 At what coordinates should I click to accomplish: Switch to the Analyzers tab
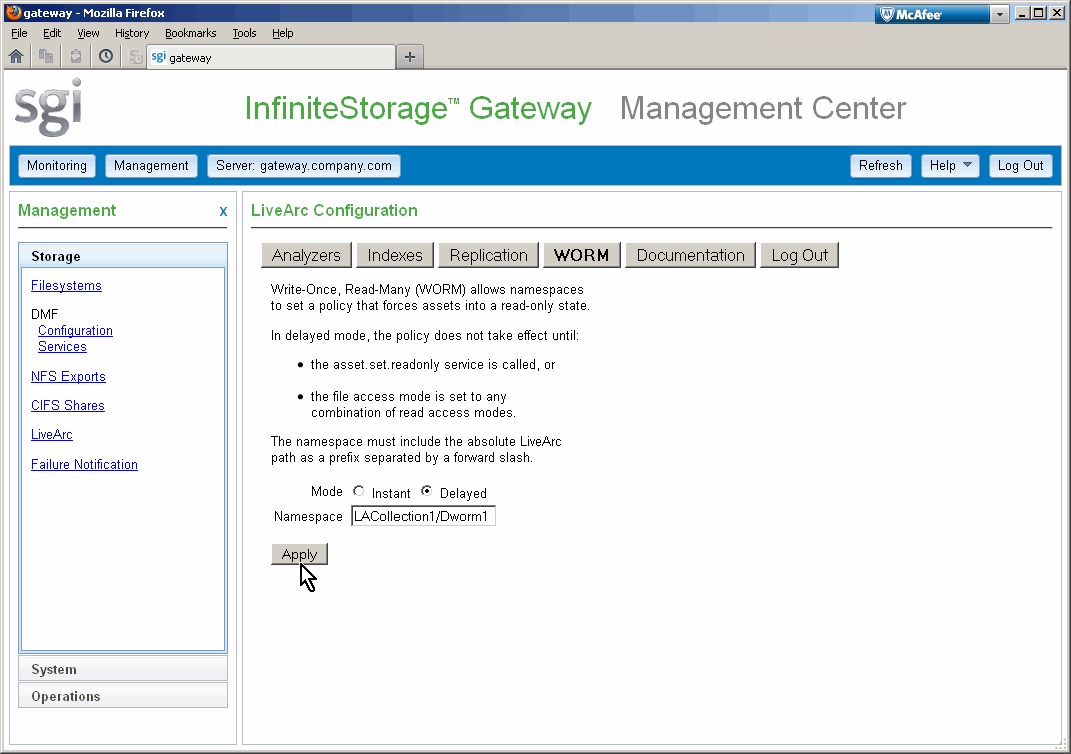click(x=306, y=255)
